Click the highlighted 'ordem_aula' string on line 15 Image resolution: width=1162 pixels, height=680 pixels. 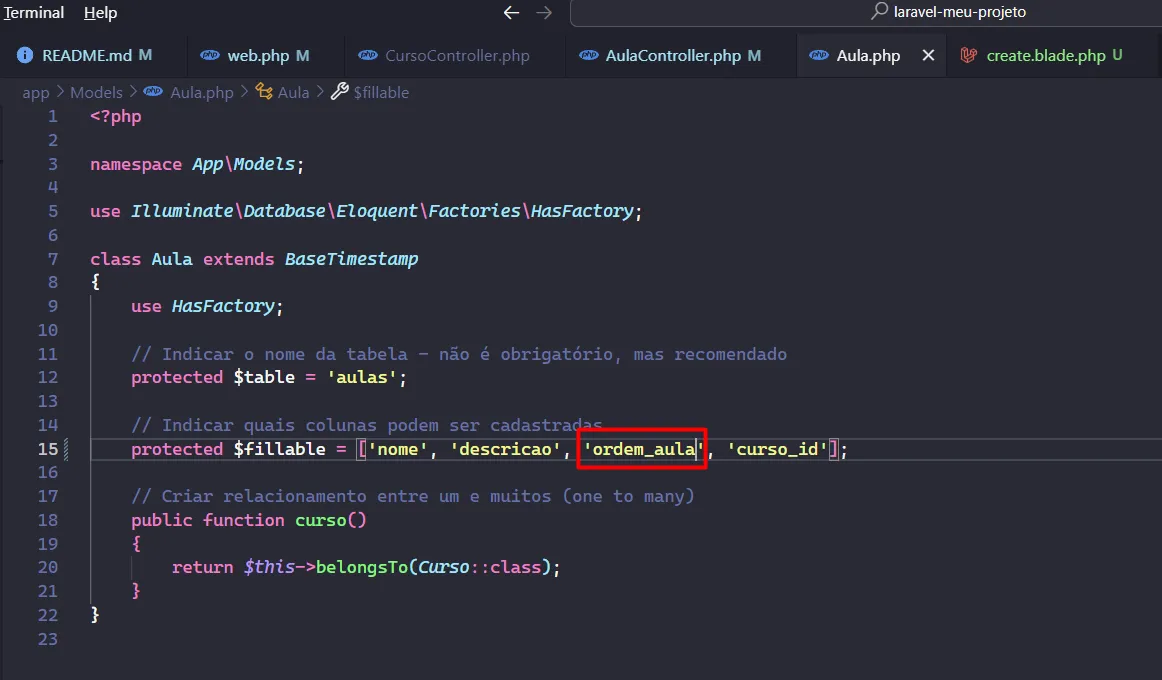(x=641, y=449)
